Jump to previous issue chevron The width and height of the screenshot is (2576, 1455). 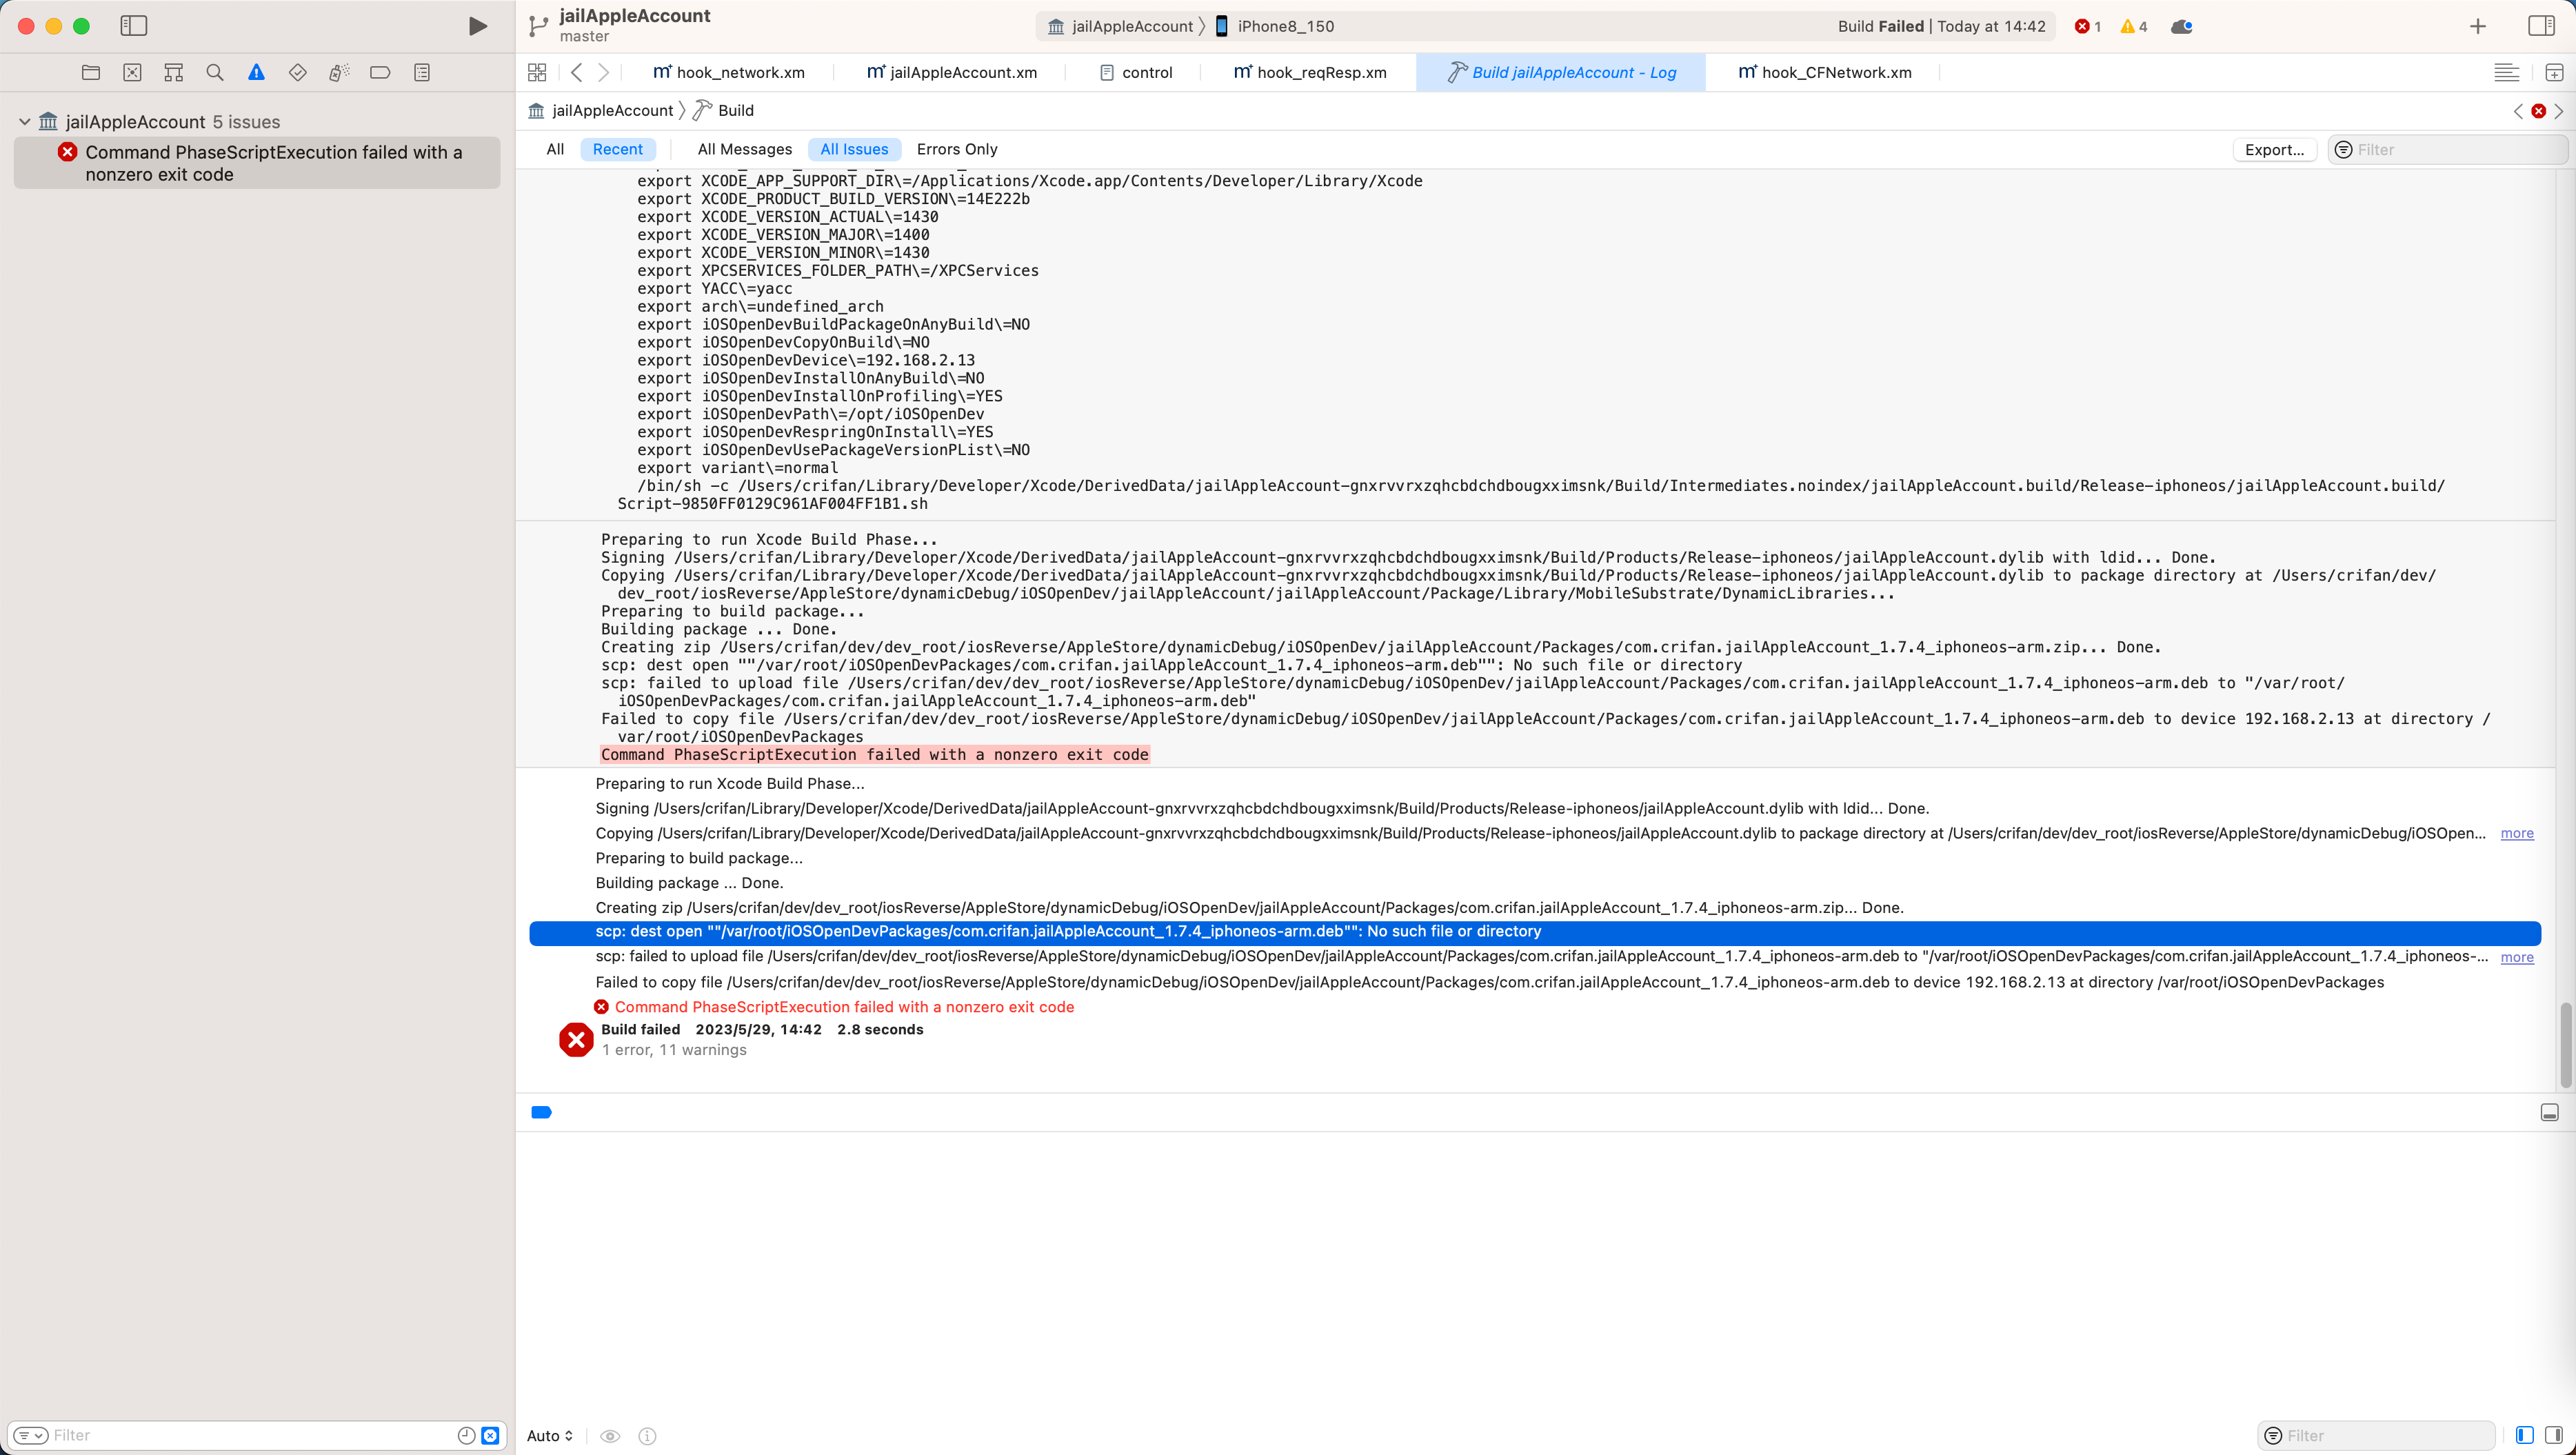[x=2518, y=111]
